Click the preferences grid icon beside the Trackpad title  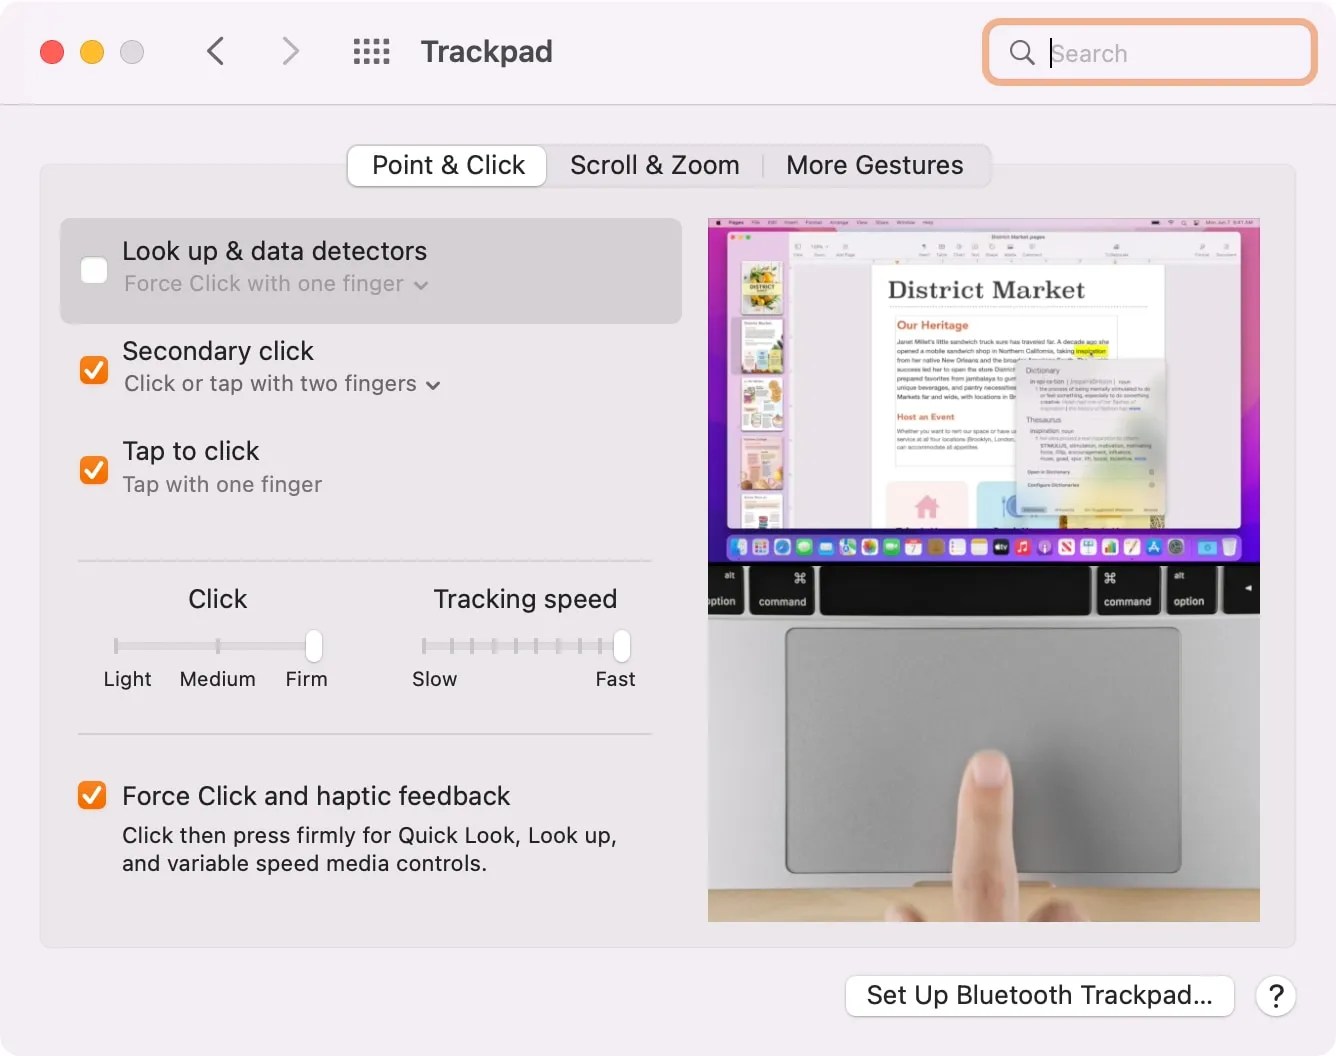(371, 51)
